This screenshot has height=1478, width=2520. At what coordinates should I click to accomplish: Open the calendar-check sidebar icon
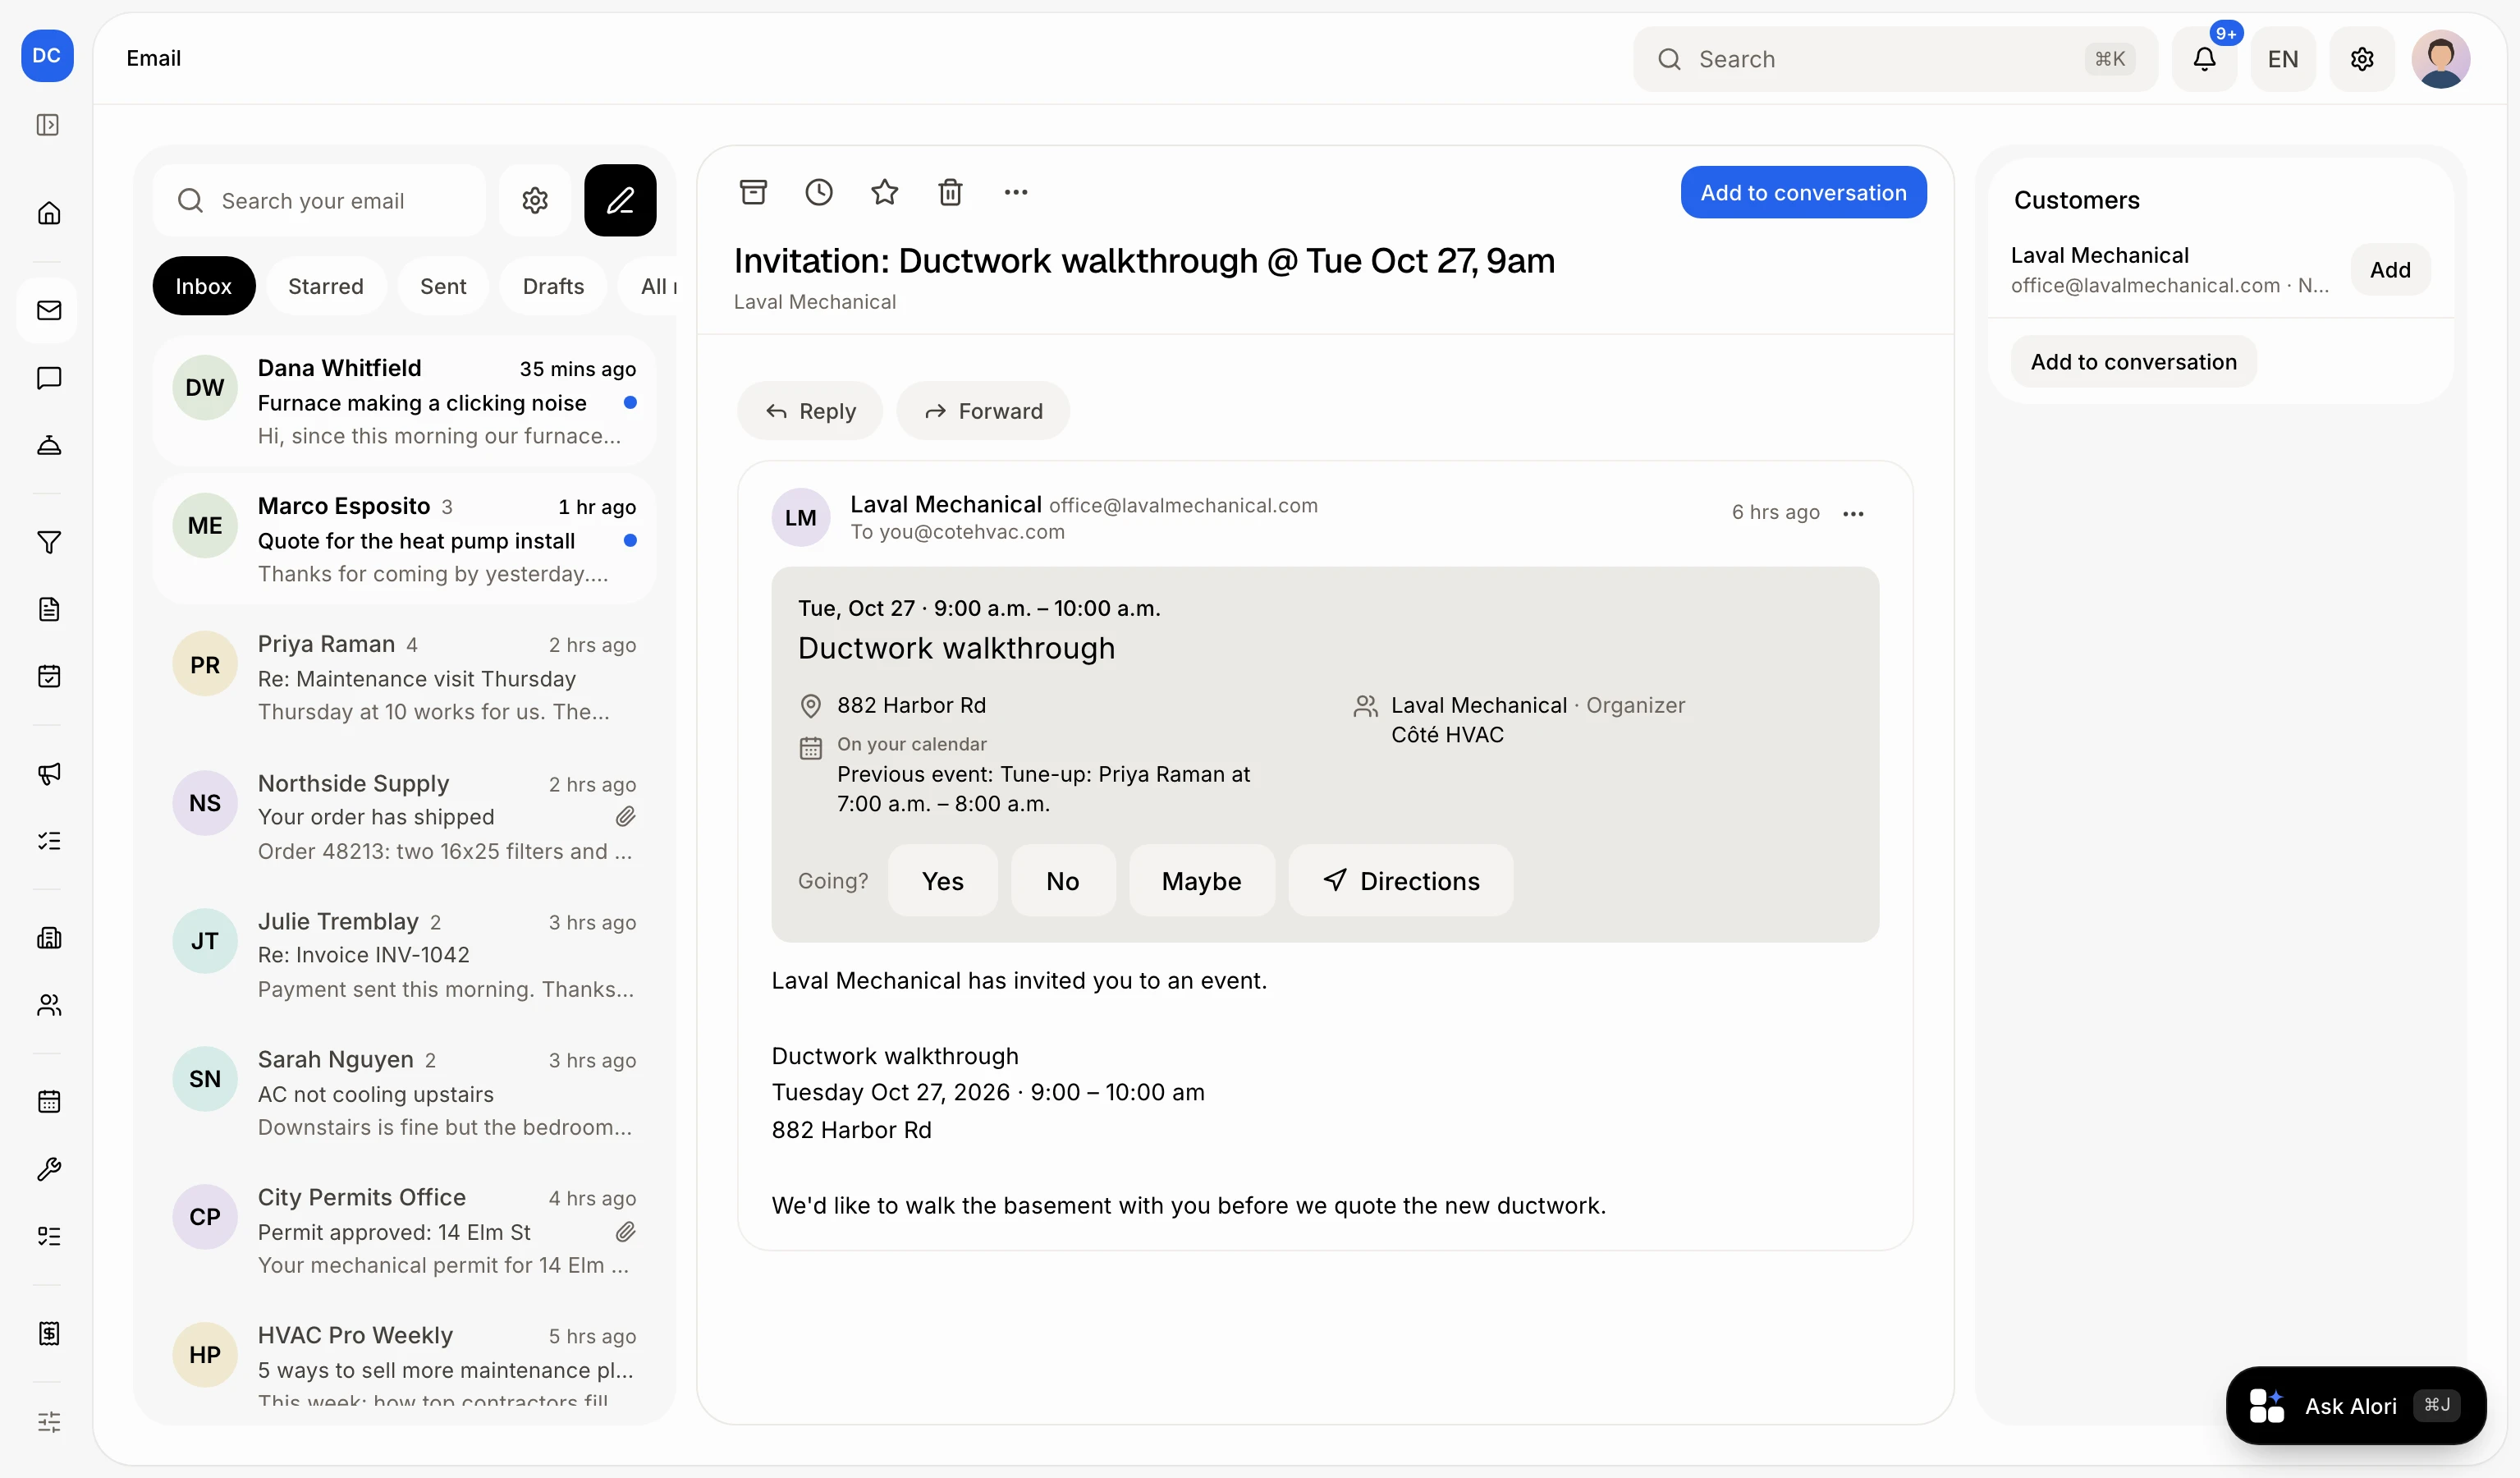[x=48, y=677]
